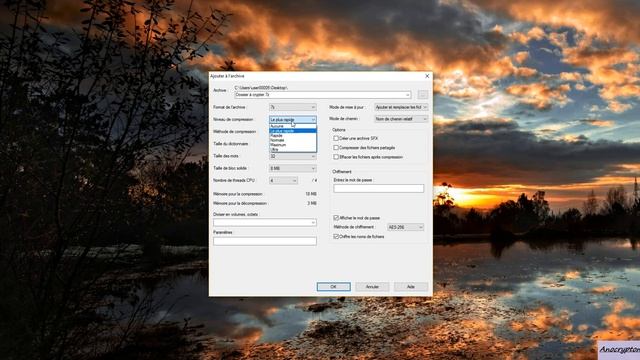Image resolution: width=640 pixels, height=360 pixels.
Task: Open the Nombre de threads CPU dropdown
Action: pyautogui.click(x=283, y=180)
